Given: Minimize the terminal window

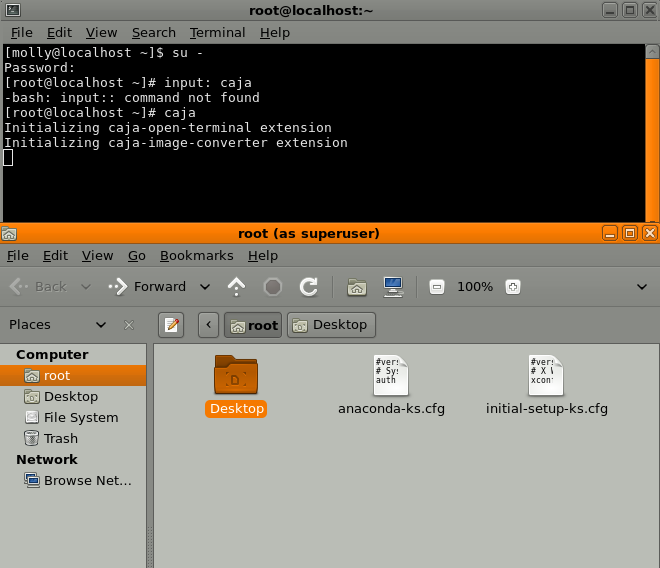Looking at the screenshot, I should coord(609,10).
